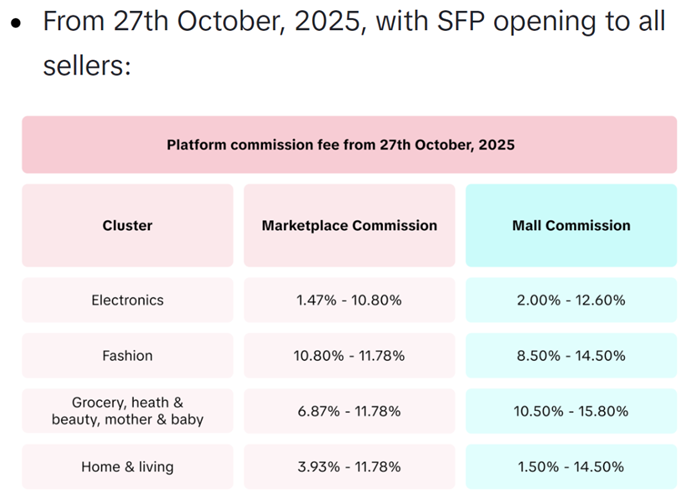This screenshot has height=501, width=695.
Task: Click the 3.93% - 11.78% marketplace cell
Action: click(x=349, y=466)
